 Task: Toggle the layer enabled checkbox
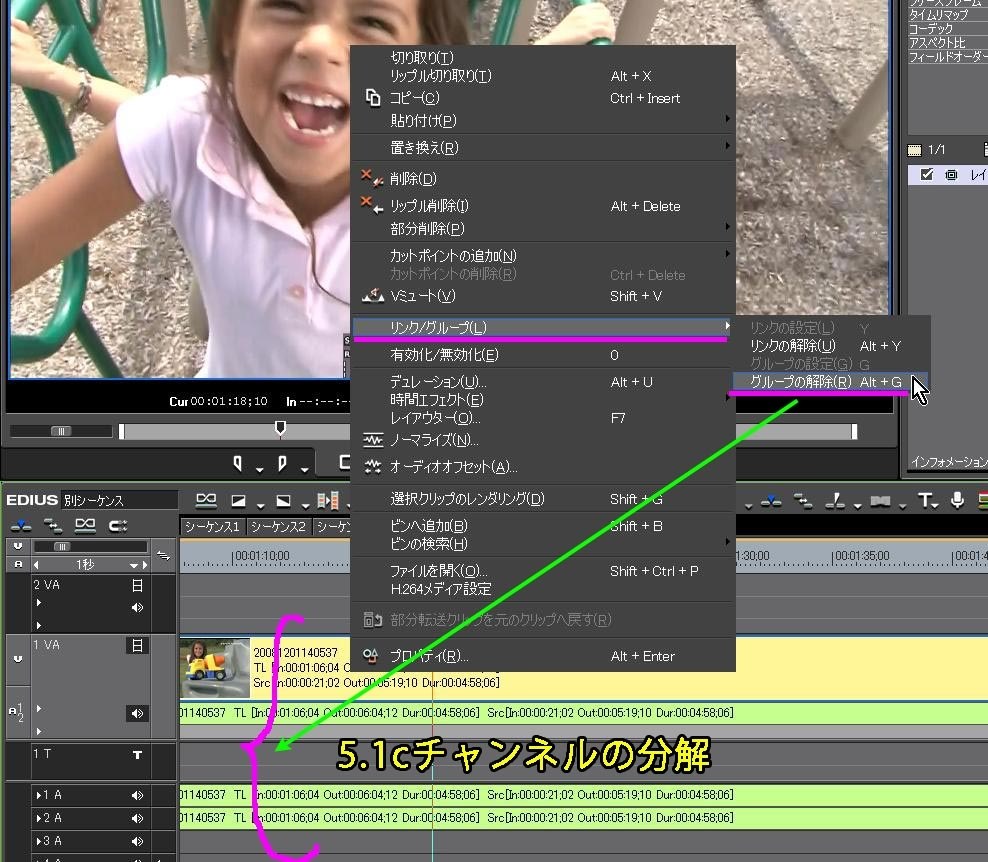[x=925, y=174]
